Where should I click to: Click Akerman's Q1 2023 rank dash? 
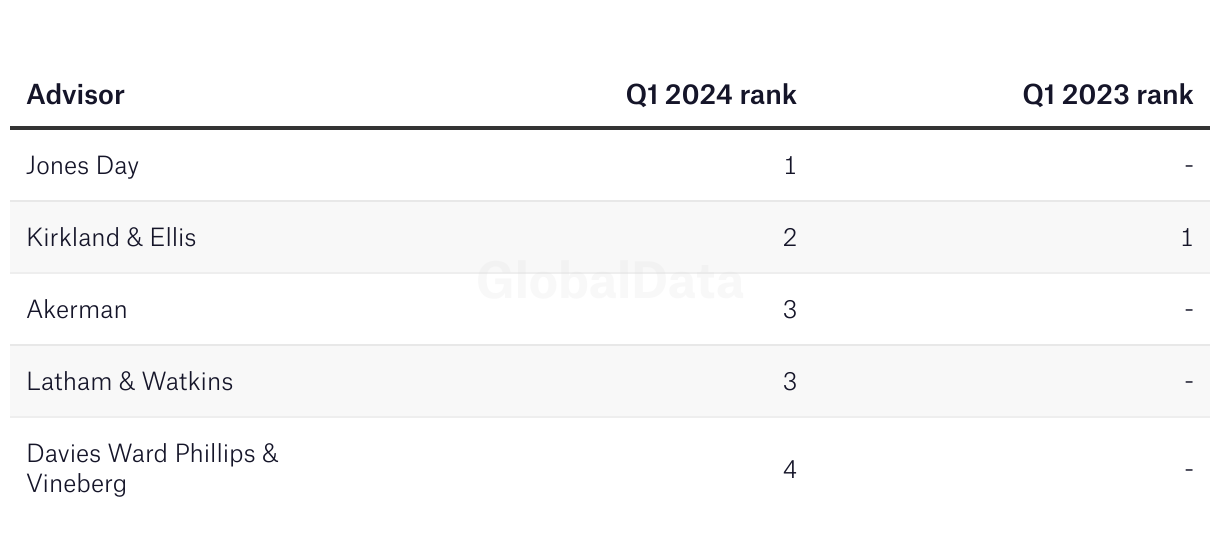pos(1189,310)
